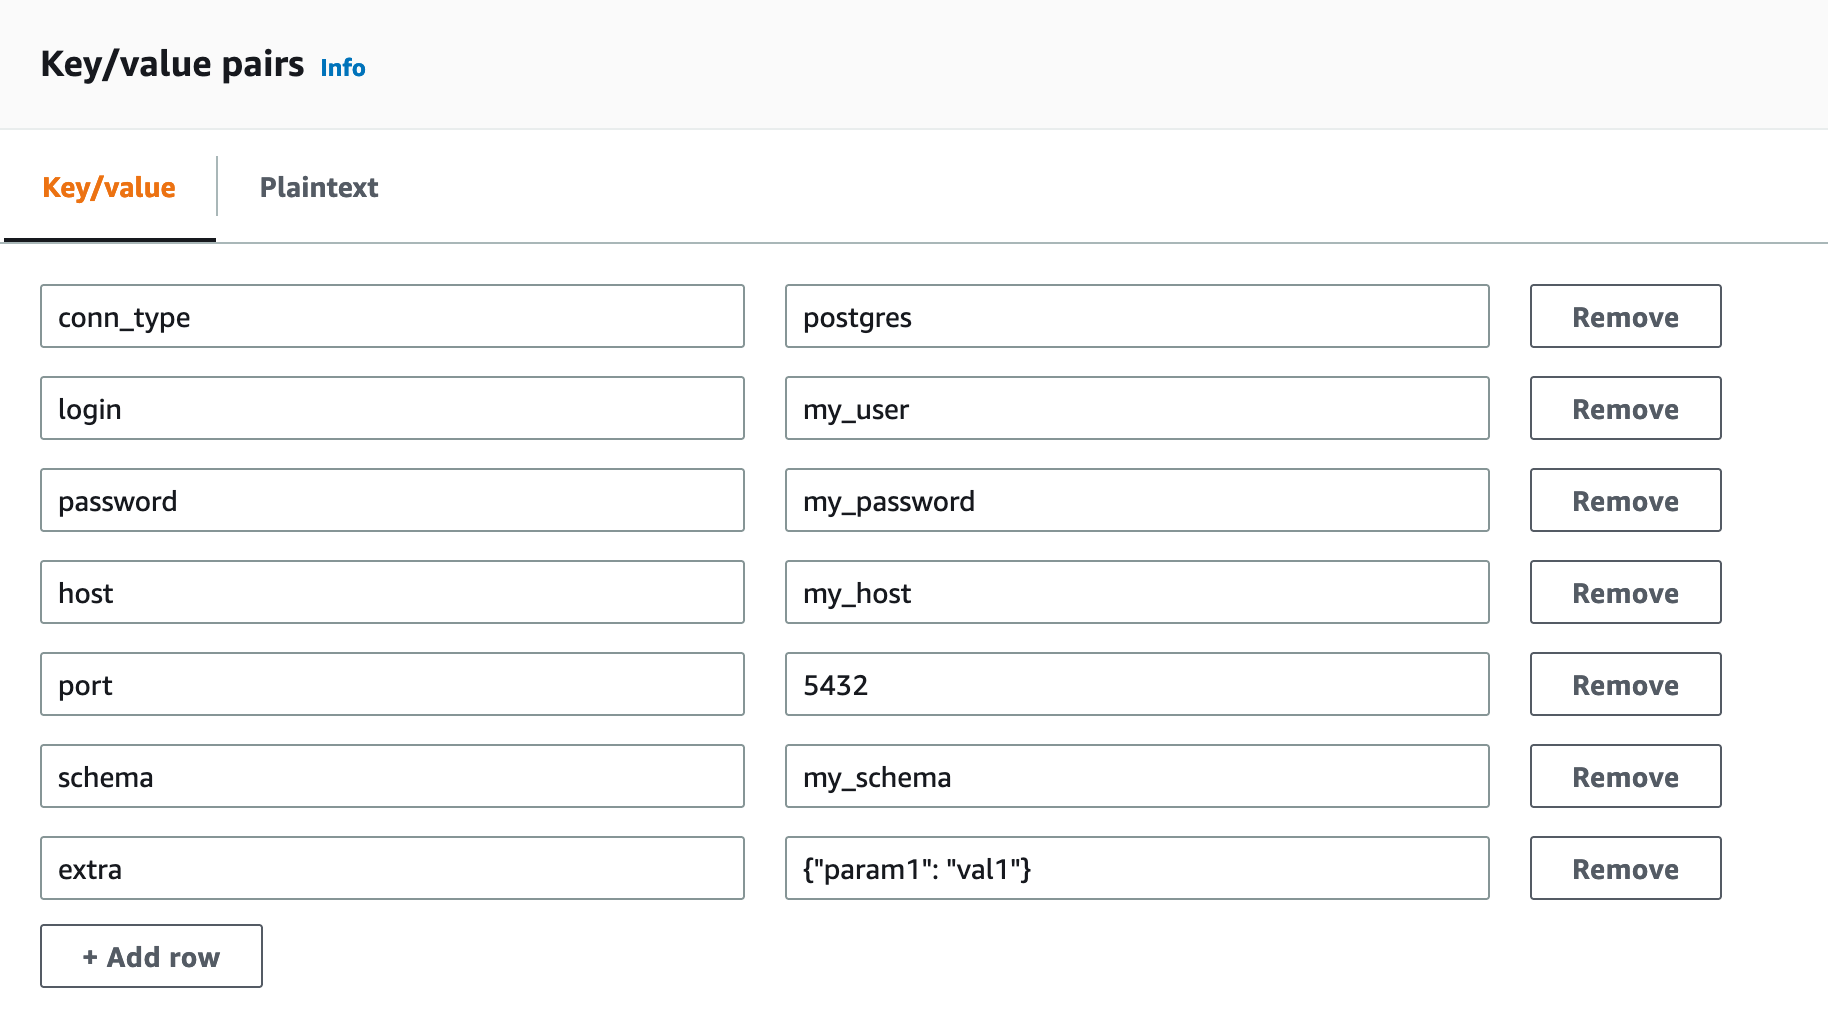Remove the extra row
The image size is (1828, 1020).
point(1624,868)
